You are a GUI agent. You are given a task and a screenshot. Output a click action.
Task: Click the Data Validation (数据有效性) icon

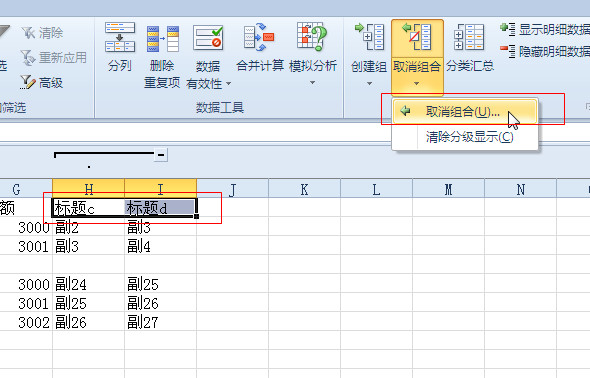tap(208, 38)
